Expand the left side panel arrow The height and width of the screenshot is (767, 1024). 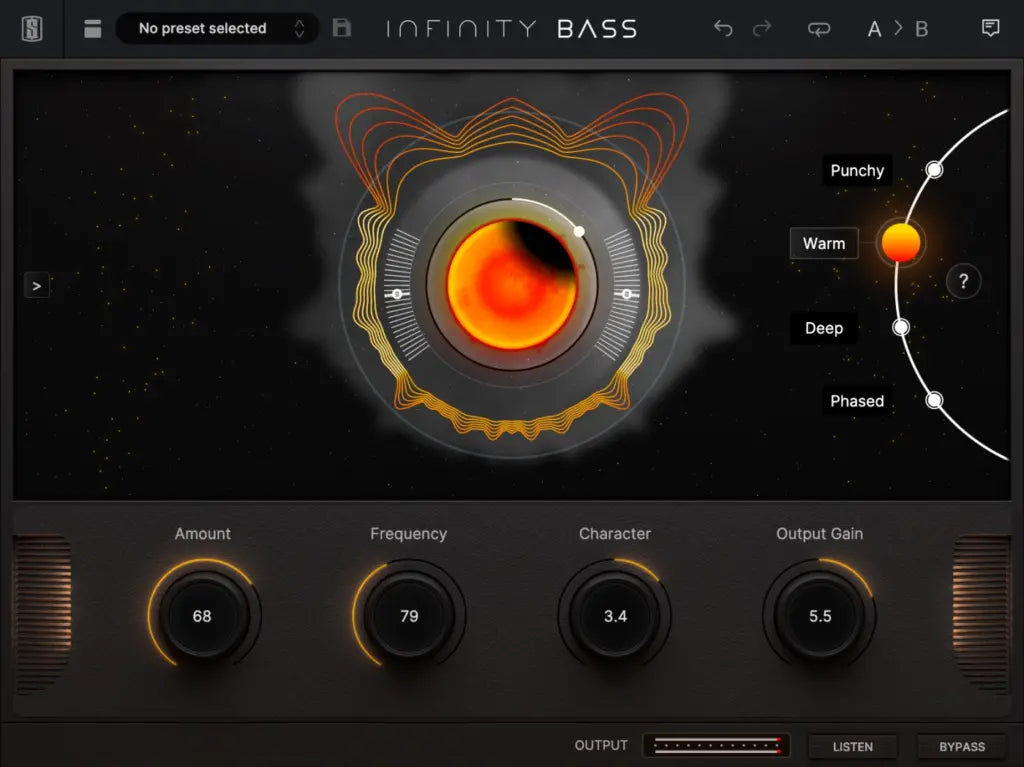pos(37,286)
